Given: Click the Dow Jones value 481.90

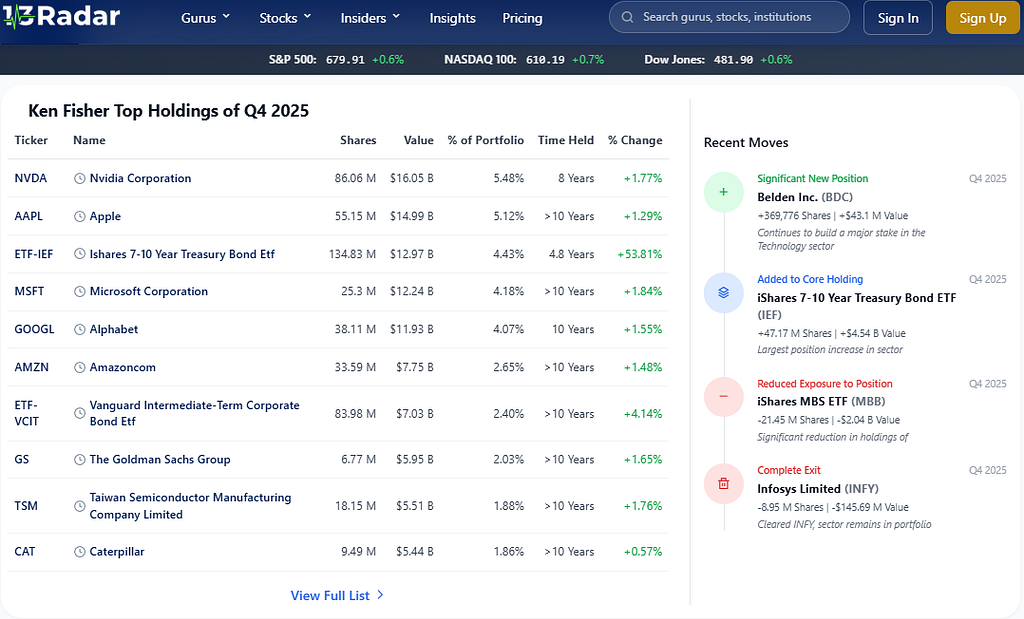Looking at the screenshot, I should click(733, 60).
